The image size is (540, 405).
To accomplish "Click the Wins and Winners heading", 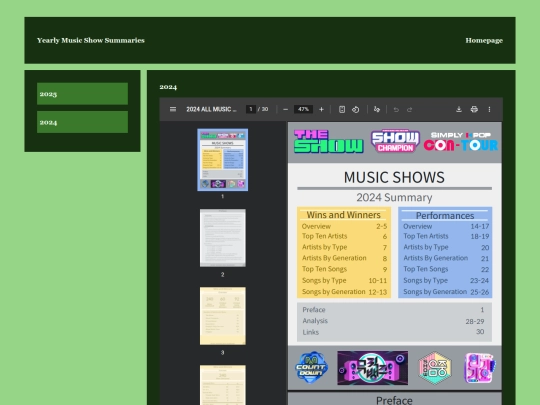I will (x=343, y=215).
